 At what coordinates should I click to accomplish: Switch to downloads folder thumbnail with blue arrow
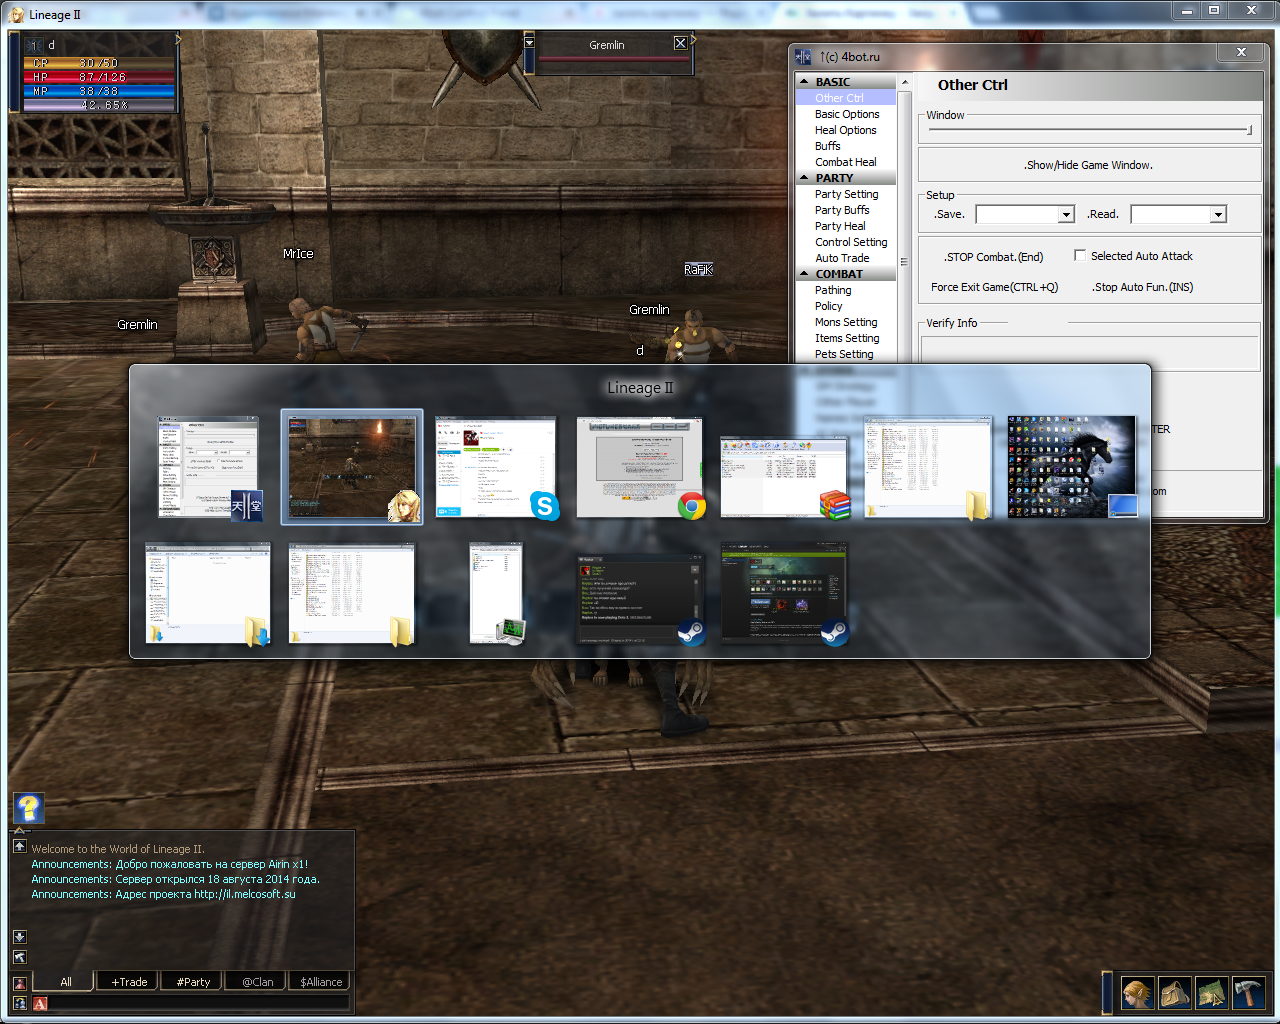(x=208, y=594)
